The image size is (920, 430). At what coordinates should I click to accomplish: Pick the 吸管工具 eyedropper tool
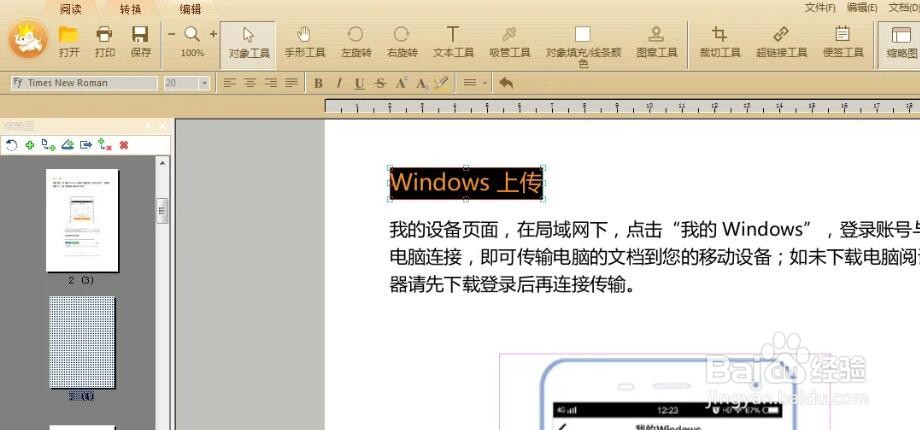[x=509, y=41]
